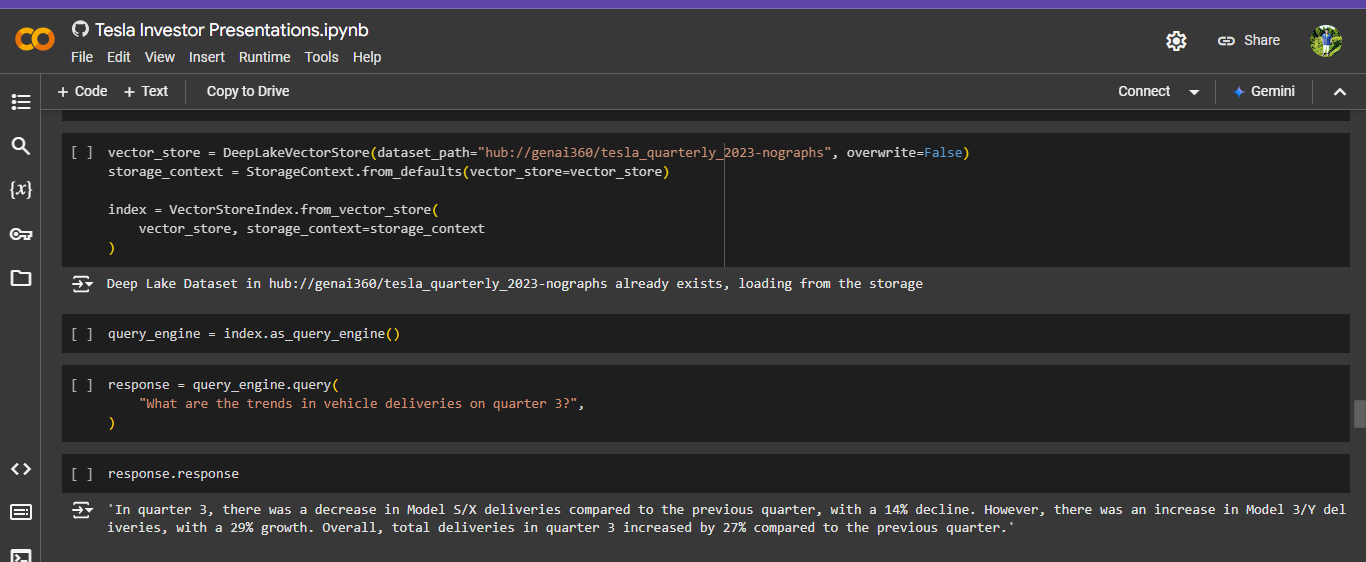The height and width of the screenshot is (562, 1366).
Task: Click Copy to Drive button
Action: 248,91
